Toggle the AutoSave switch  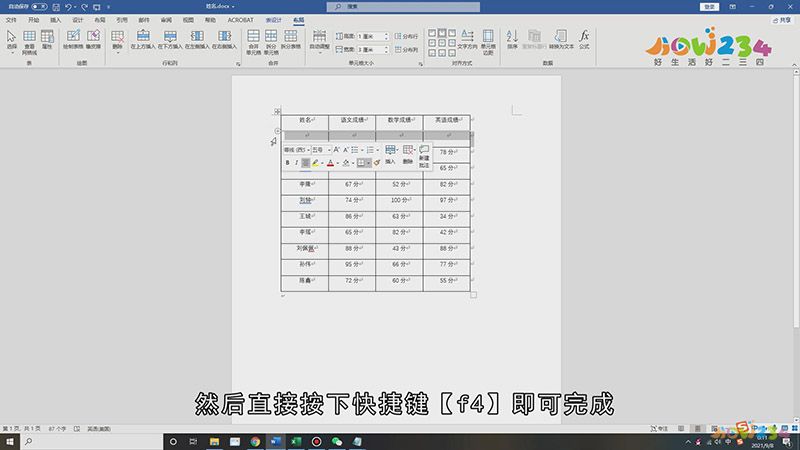(39, 7)
